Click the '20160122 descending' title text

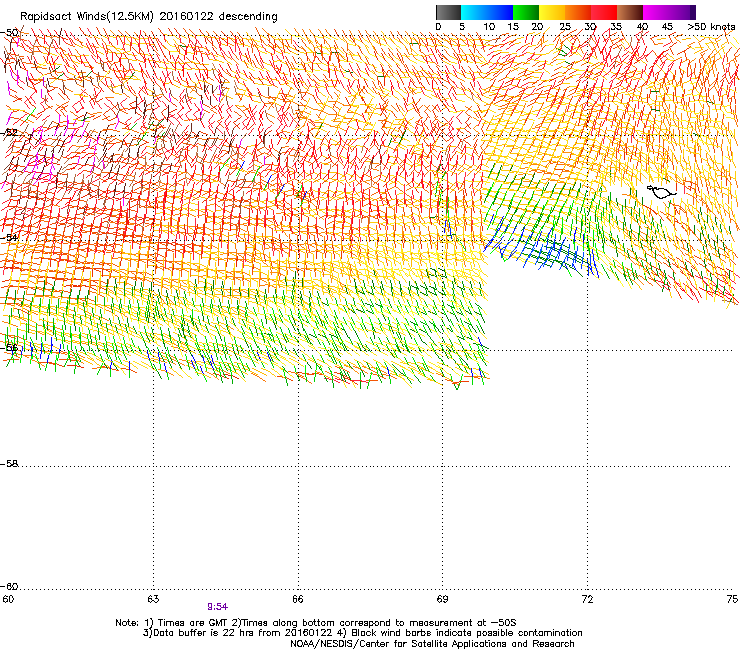(219, 17)
